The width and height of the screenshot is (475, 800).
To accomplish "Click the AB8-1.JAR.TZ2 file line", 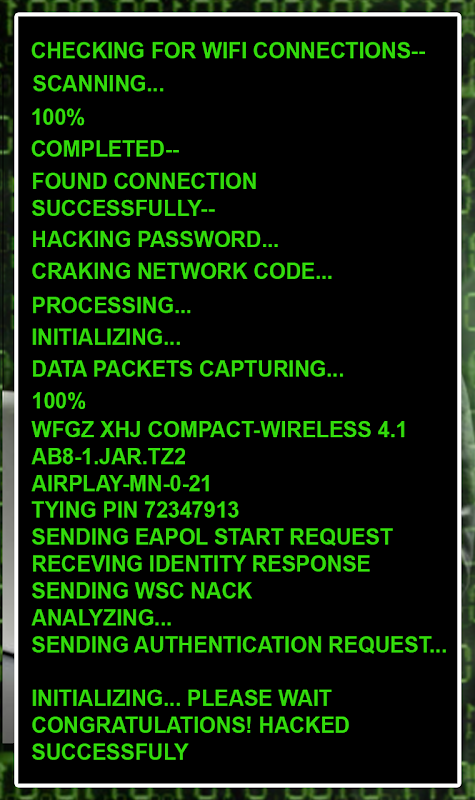I will point(109,456).
